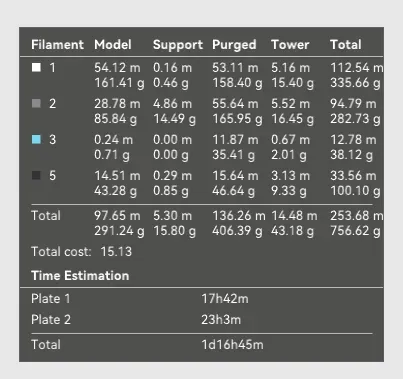Select purged weight 46.64 g
Screen dimensions: 403x379
[x=233, y=191]
